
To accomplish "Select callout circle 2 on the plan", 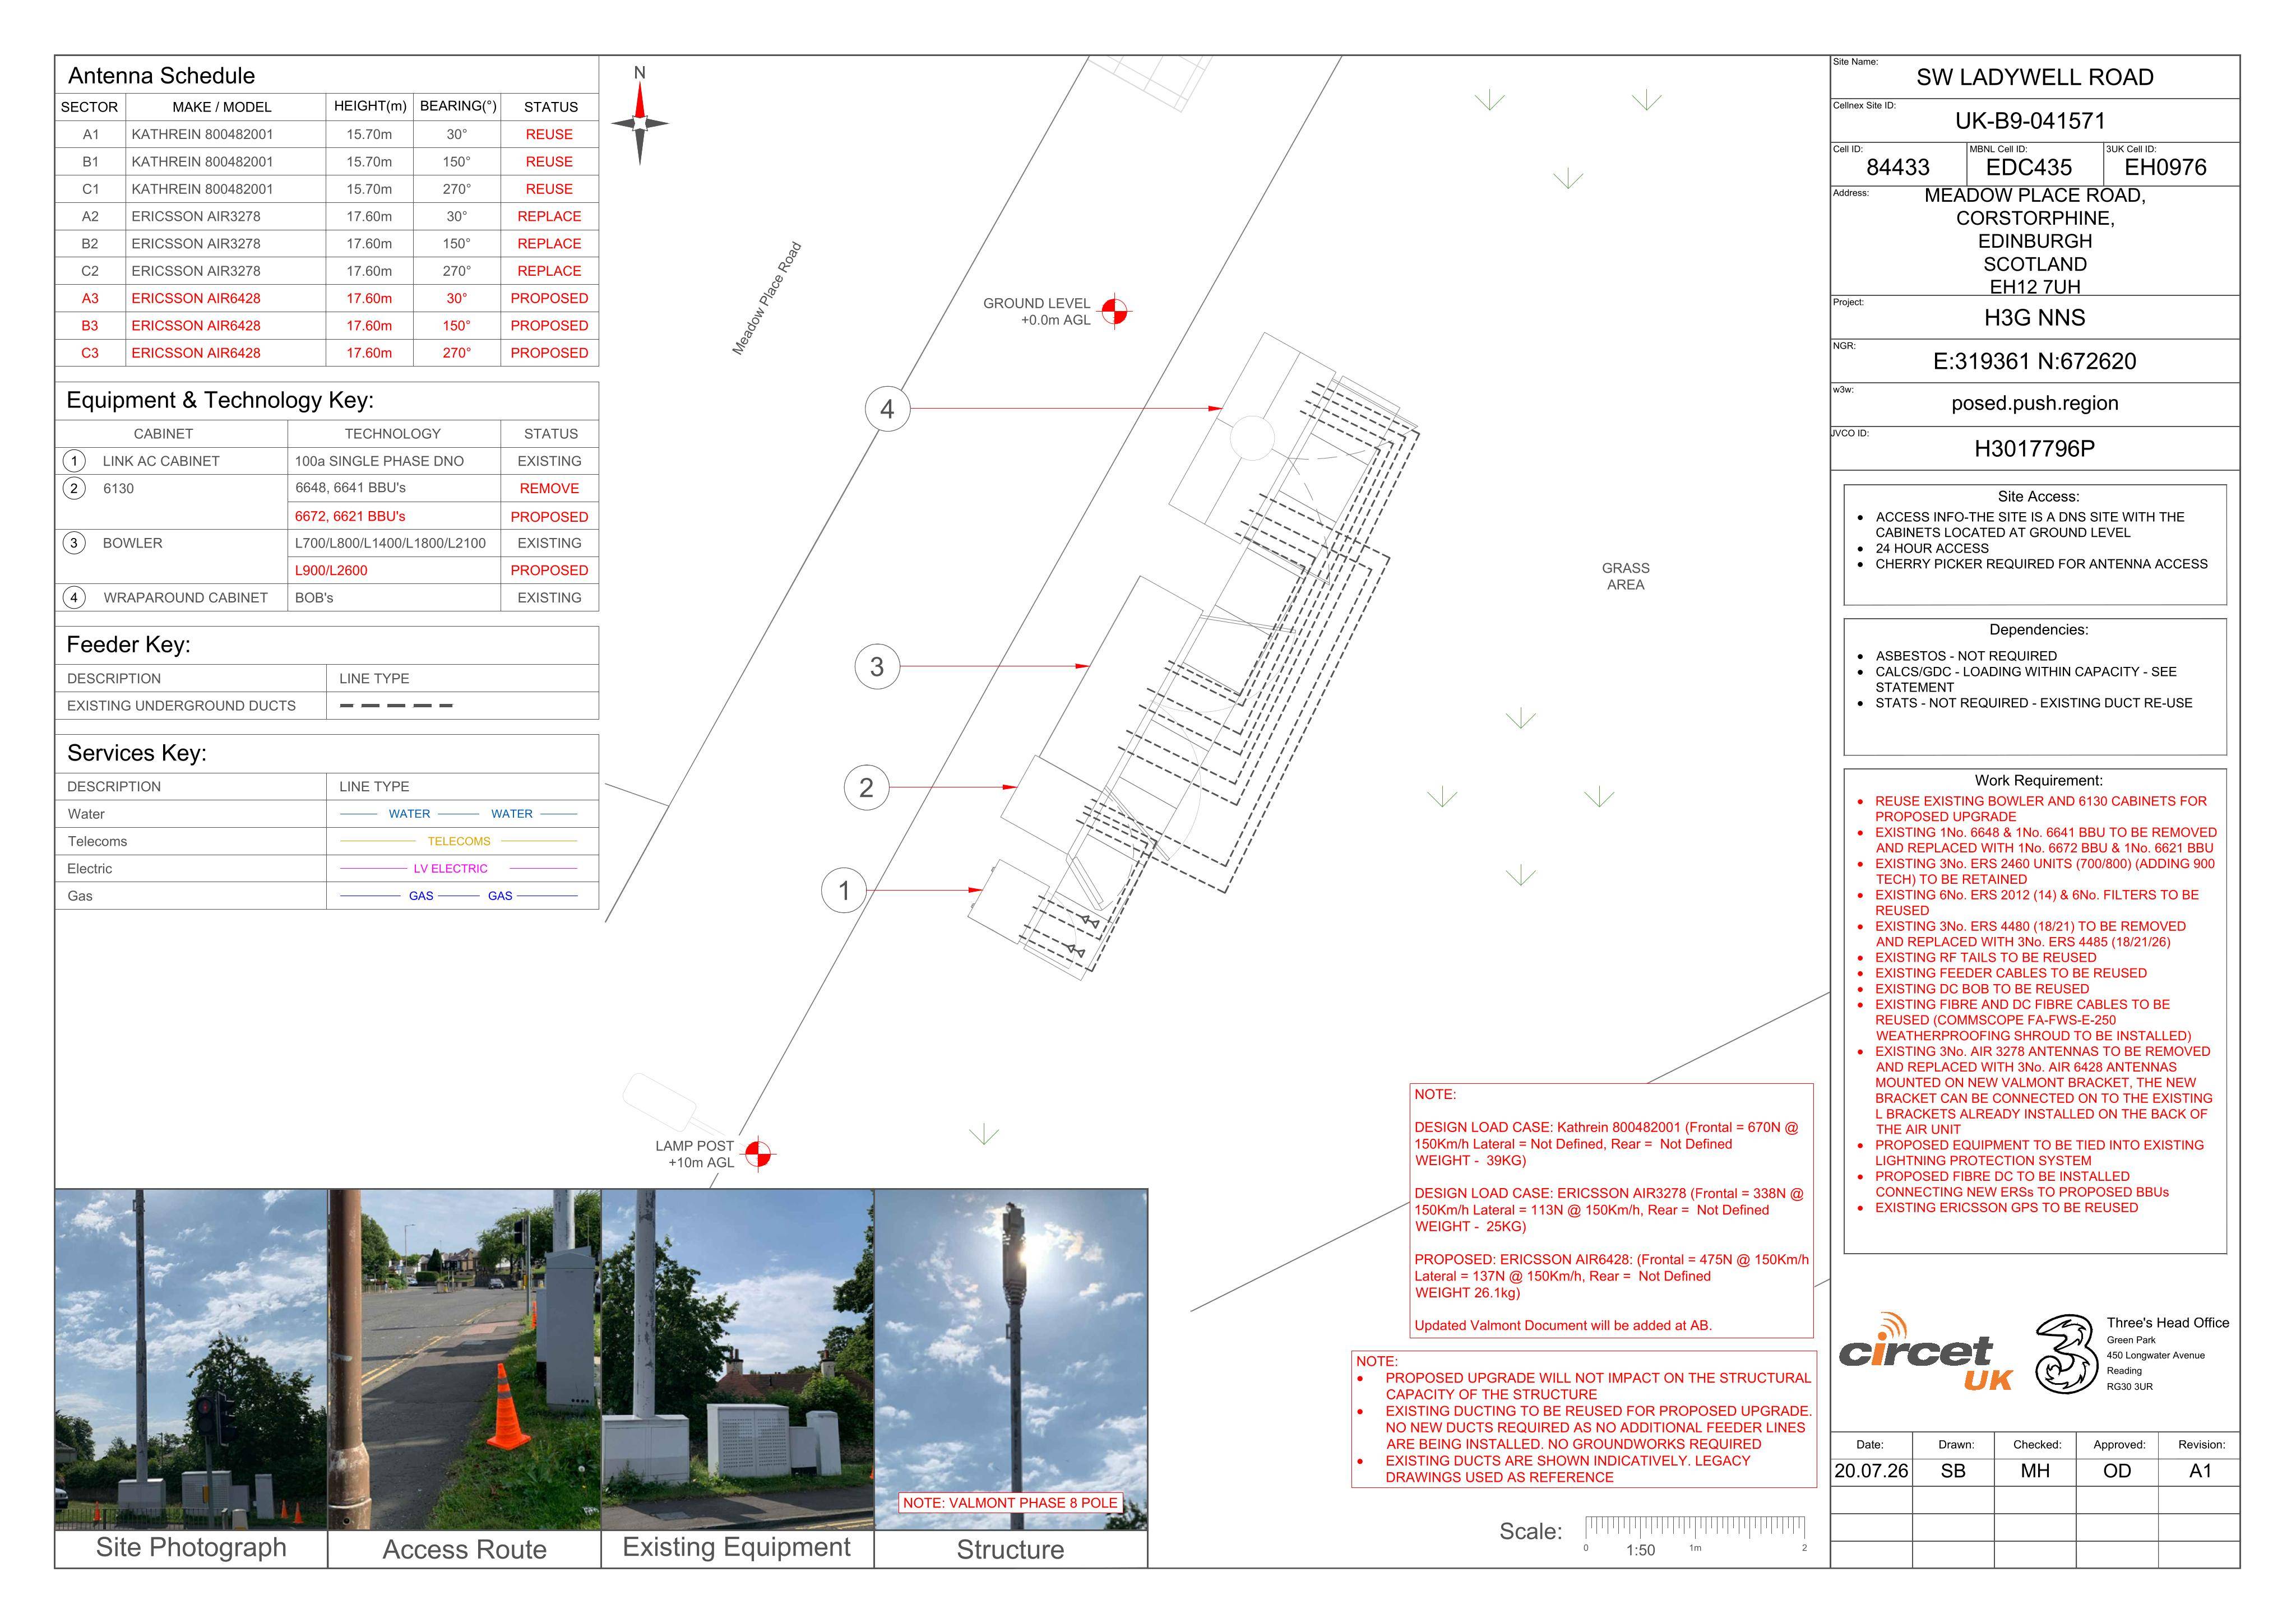I will (866, 788).
